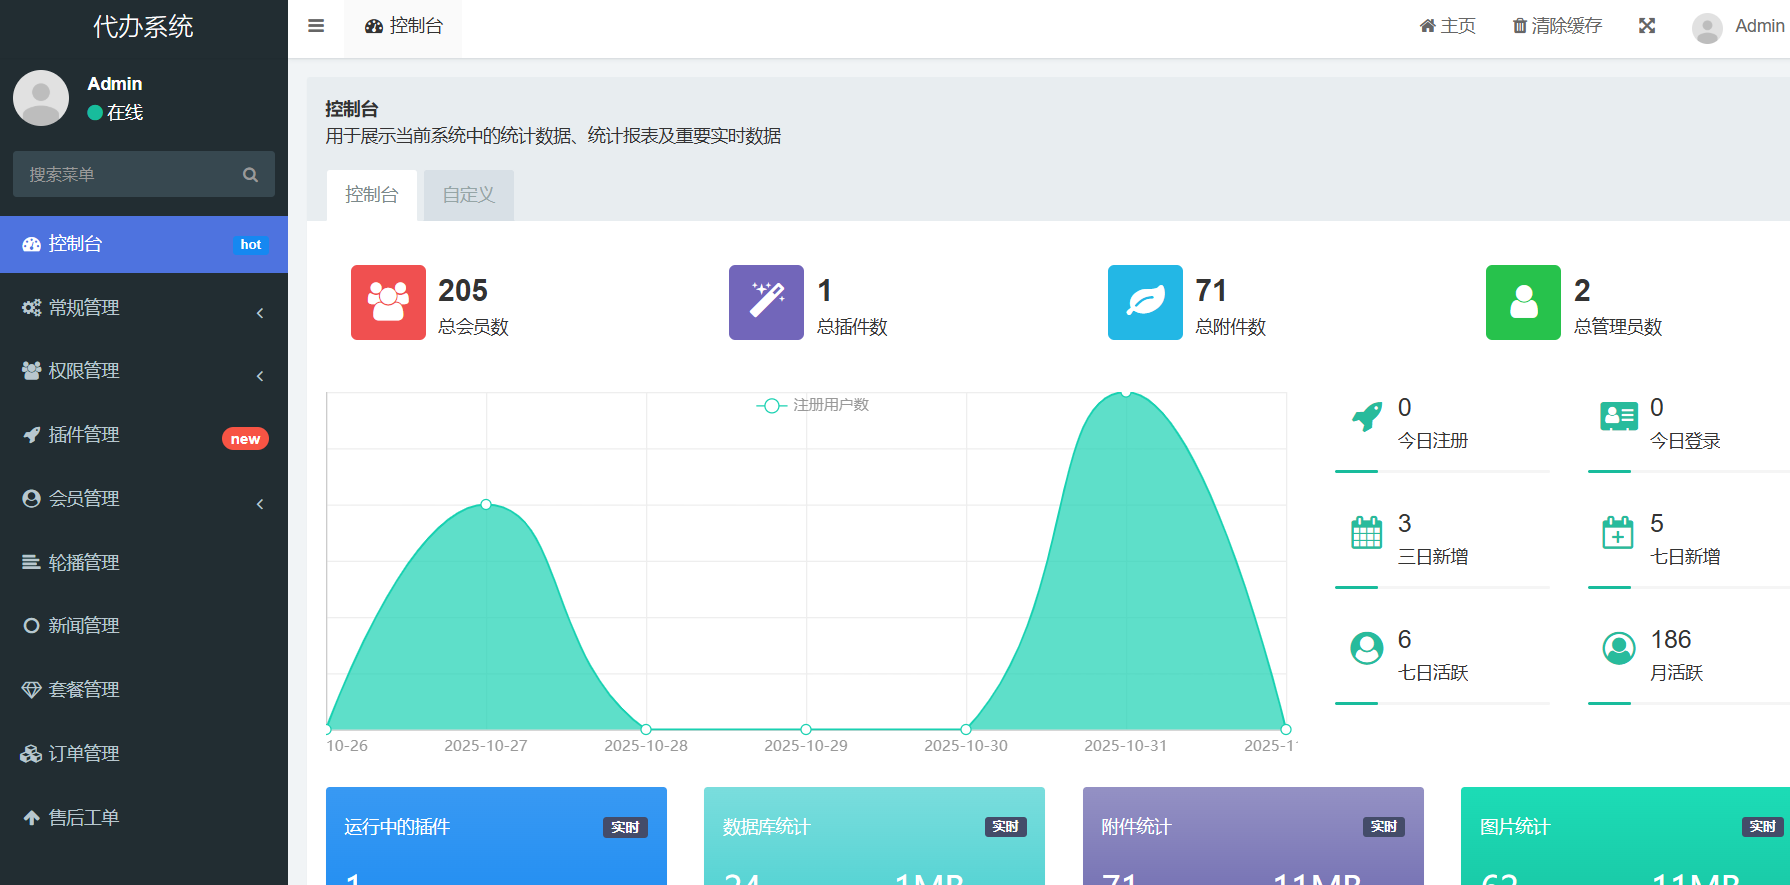Screen dimensions: 1790x885
Task: Expand the 权限管理 sidebar menu
Action: click(x=144, y=371)
